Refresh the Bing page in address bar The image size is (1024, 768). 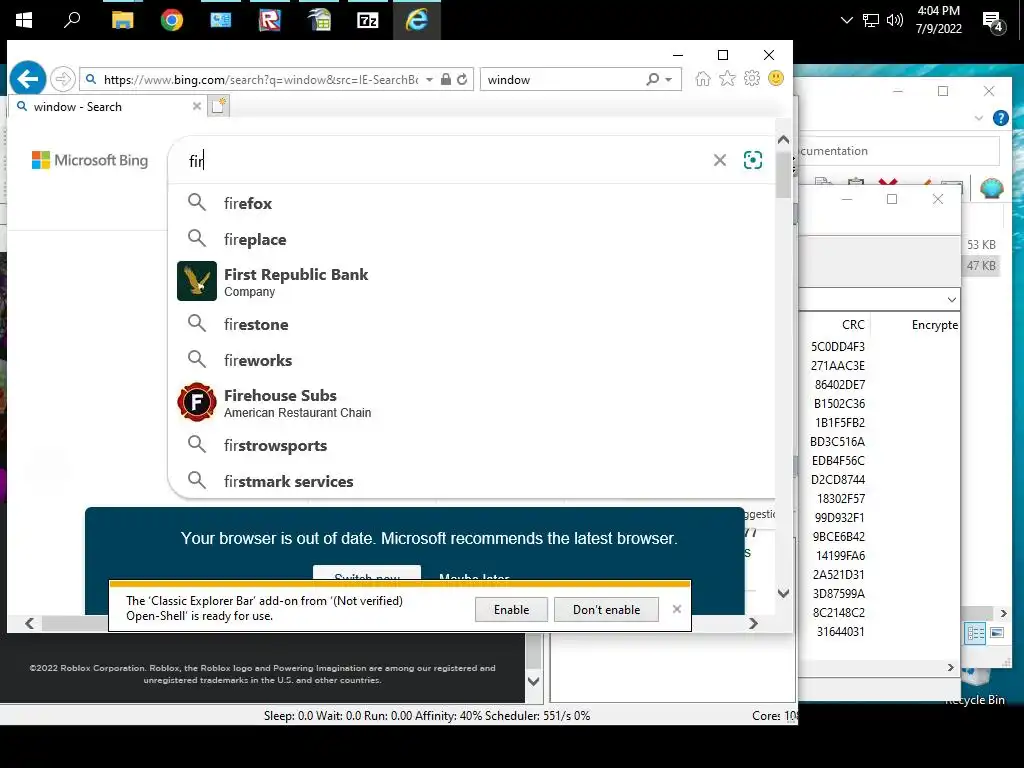pyautogui.click(x=462, y=80)
